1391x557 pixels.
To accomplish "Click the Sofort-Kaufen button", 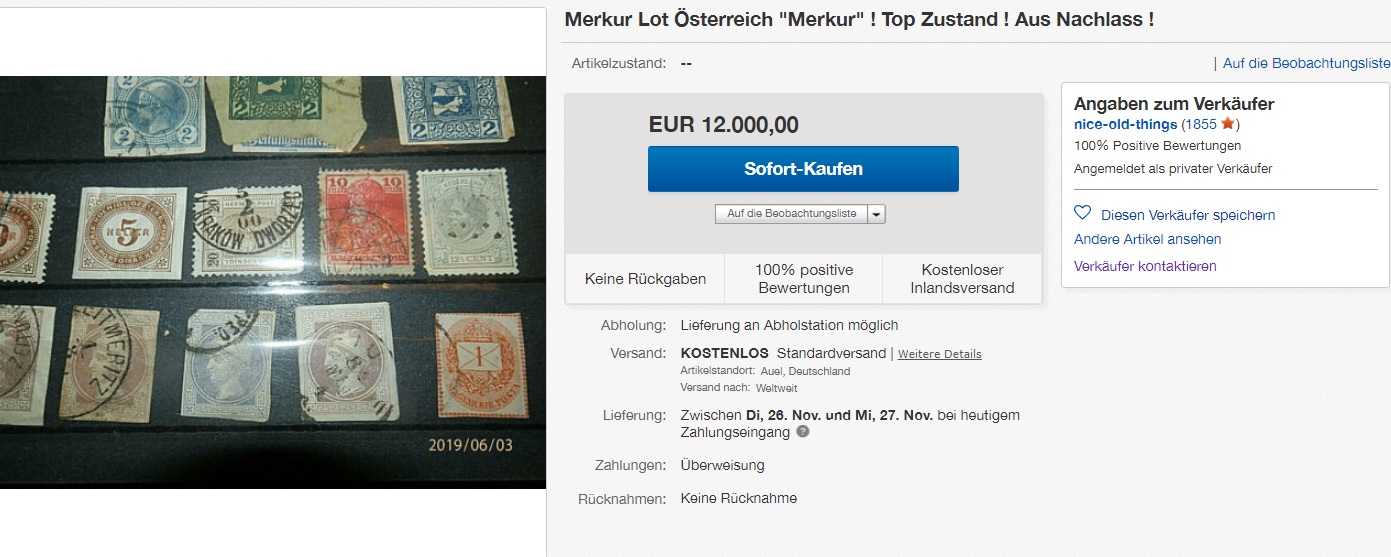I will pos(803,169).
